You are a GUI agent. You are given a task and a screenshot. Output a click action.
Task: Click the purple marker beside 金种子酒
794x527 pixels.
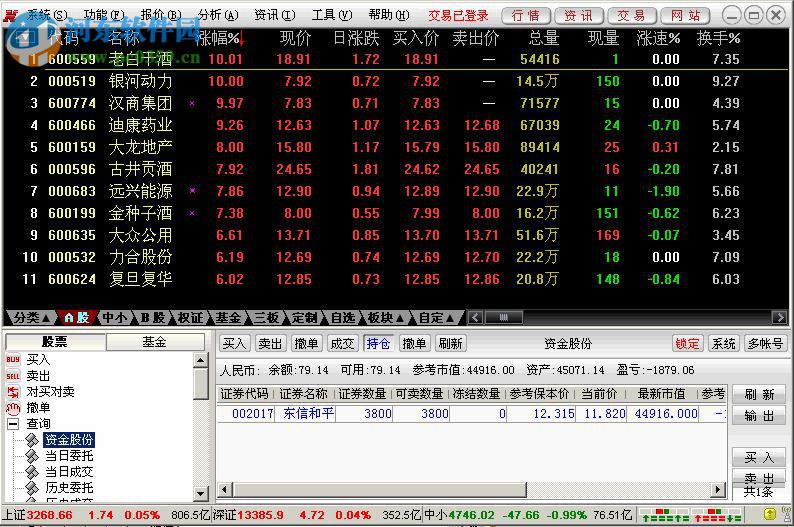[192, 213]
